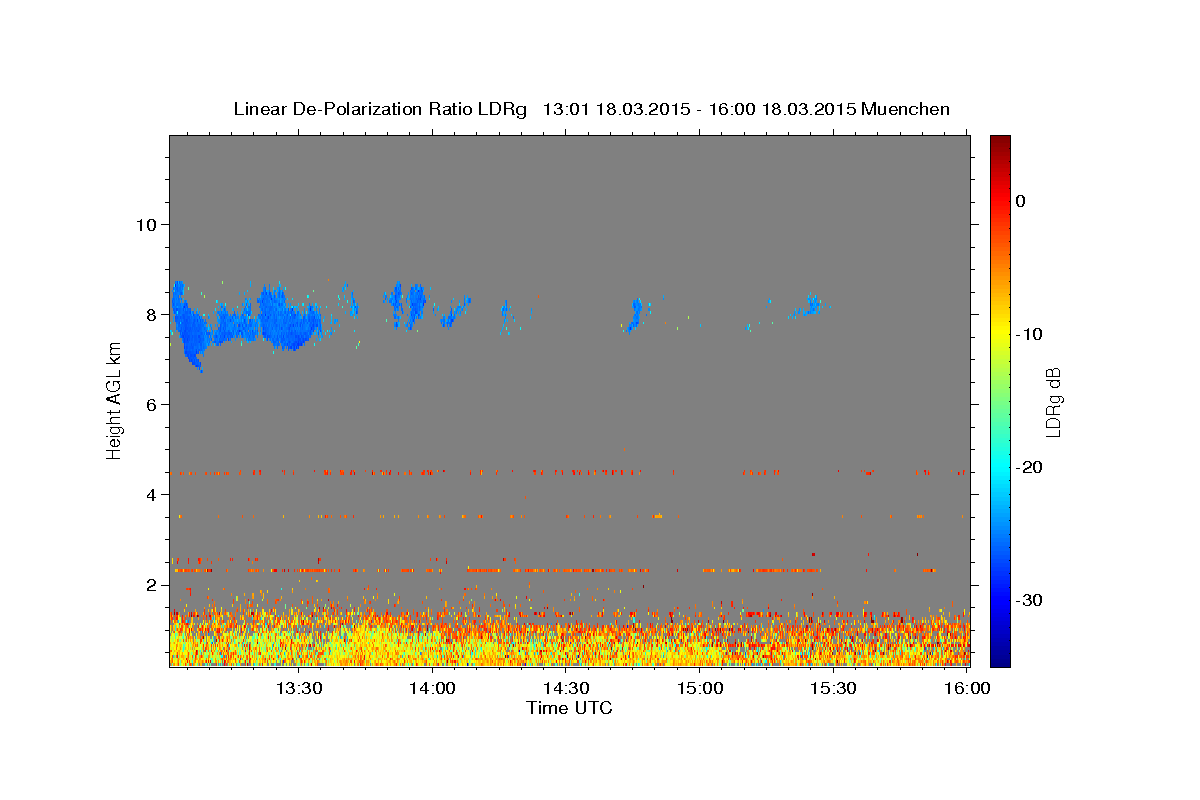Click the colorbar label '-10'
This screenshot has width=1200, height=800.
pos(1029,334)
